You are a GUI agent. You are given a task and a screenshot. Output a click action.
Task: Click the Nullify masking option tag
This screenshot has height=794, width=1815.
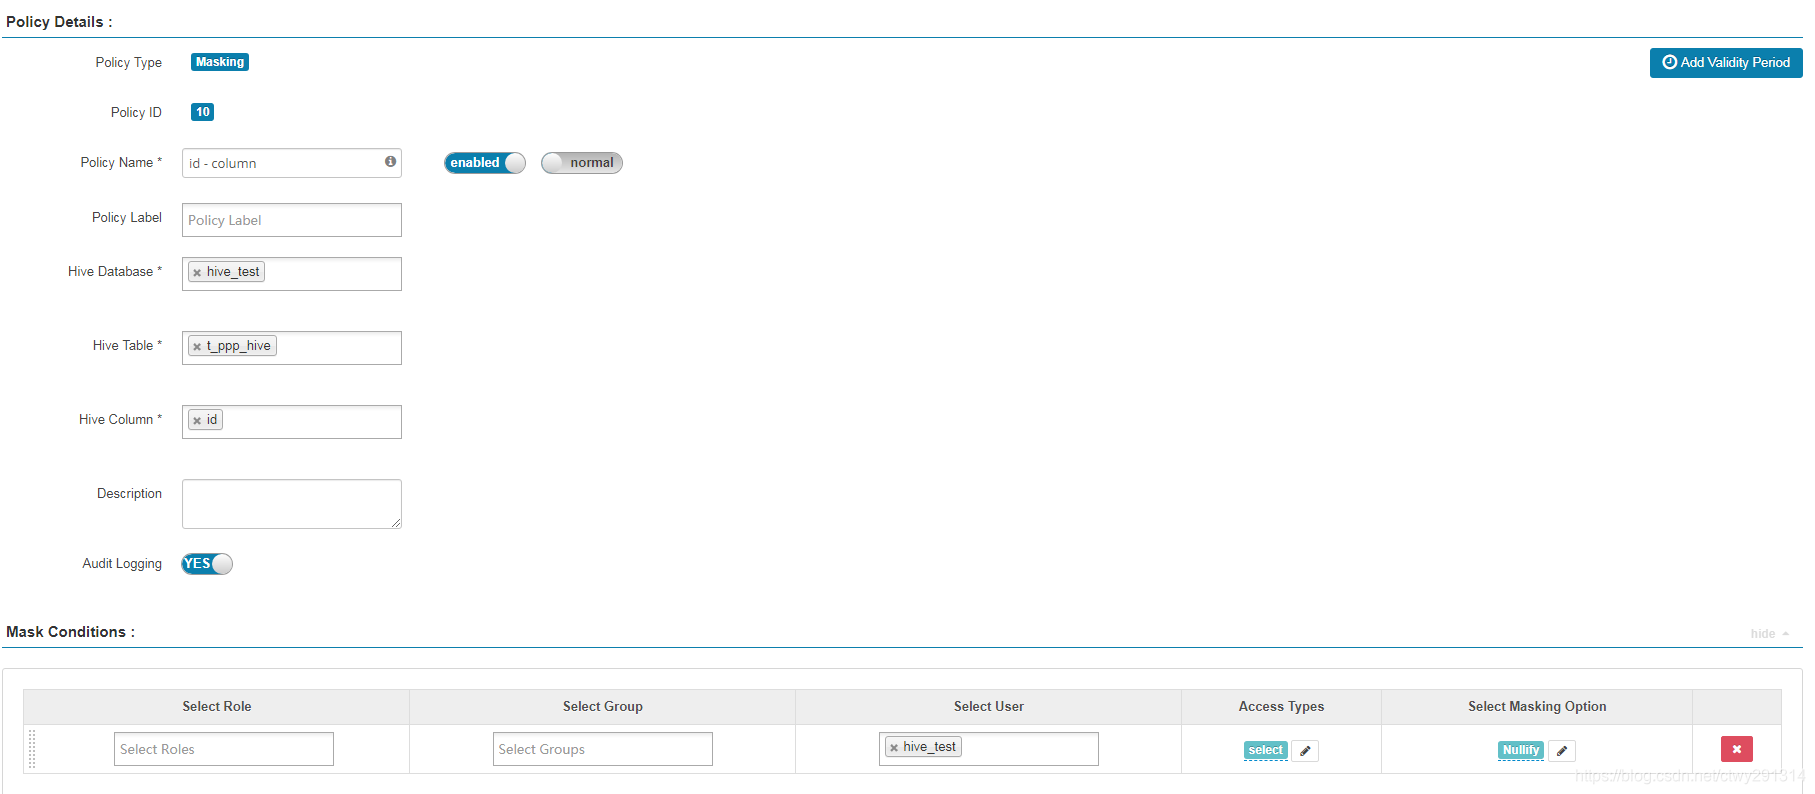point(1521,750)
